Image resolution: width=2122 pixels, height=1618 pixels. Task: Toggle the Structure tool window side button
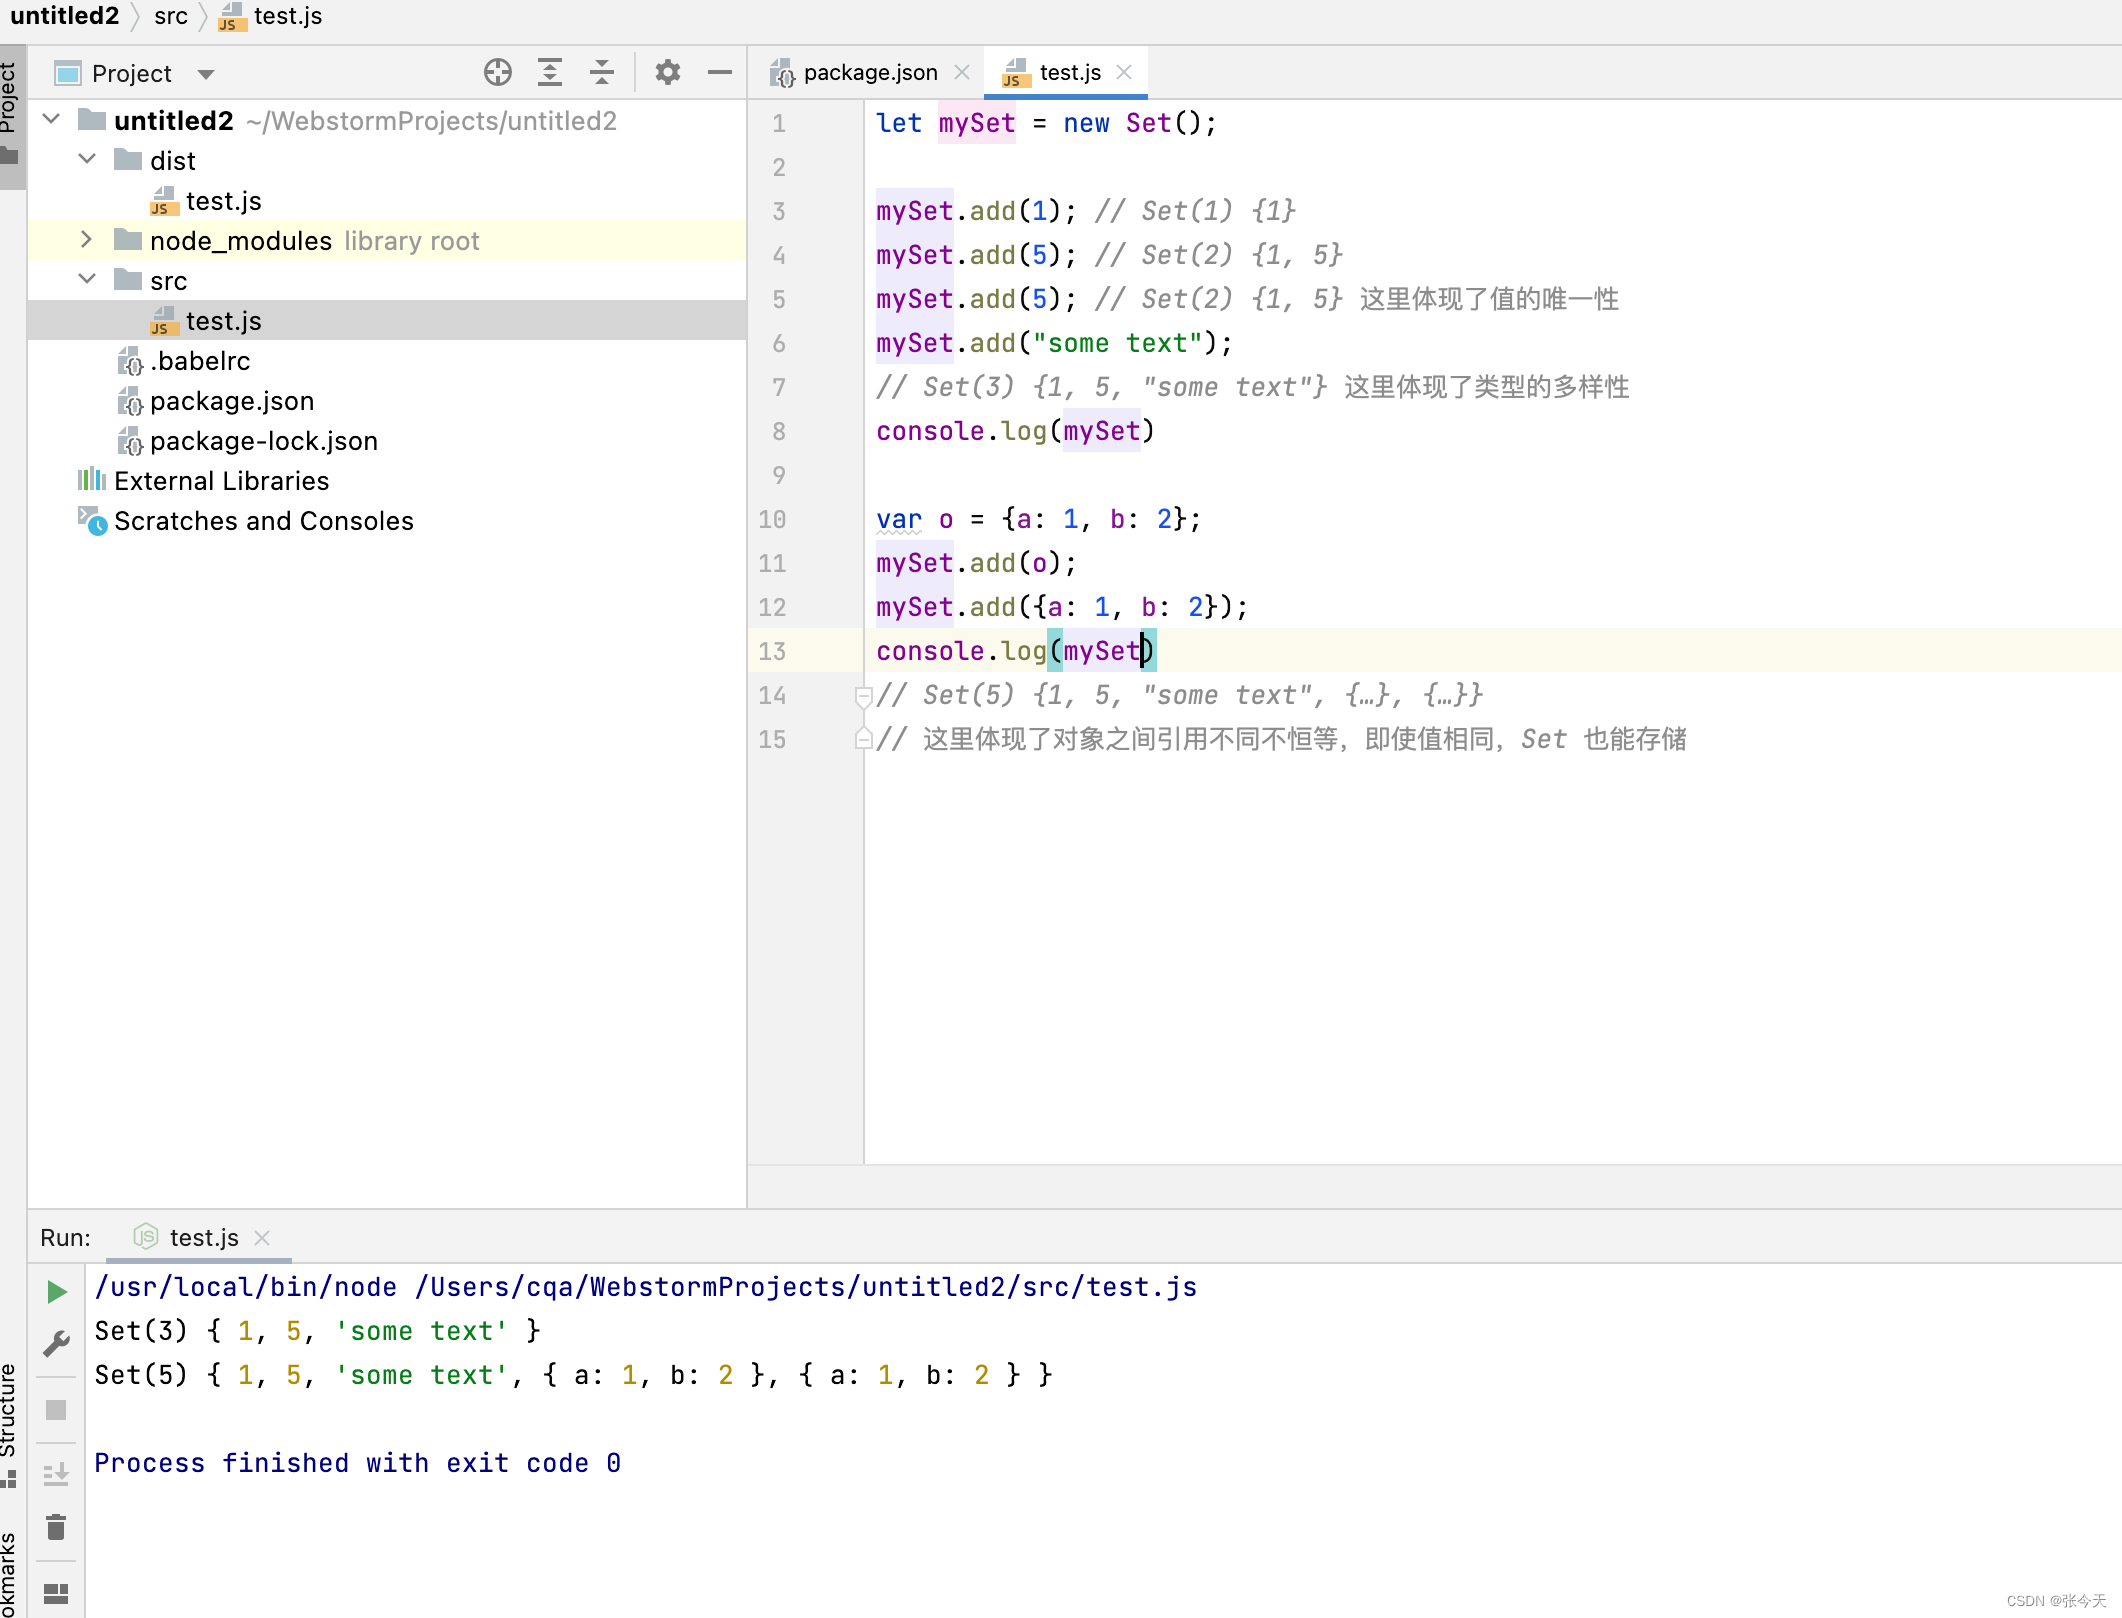pos(9,1420)
